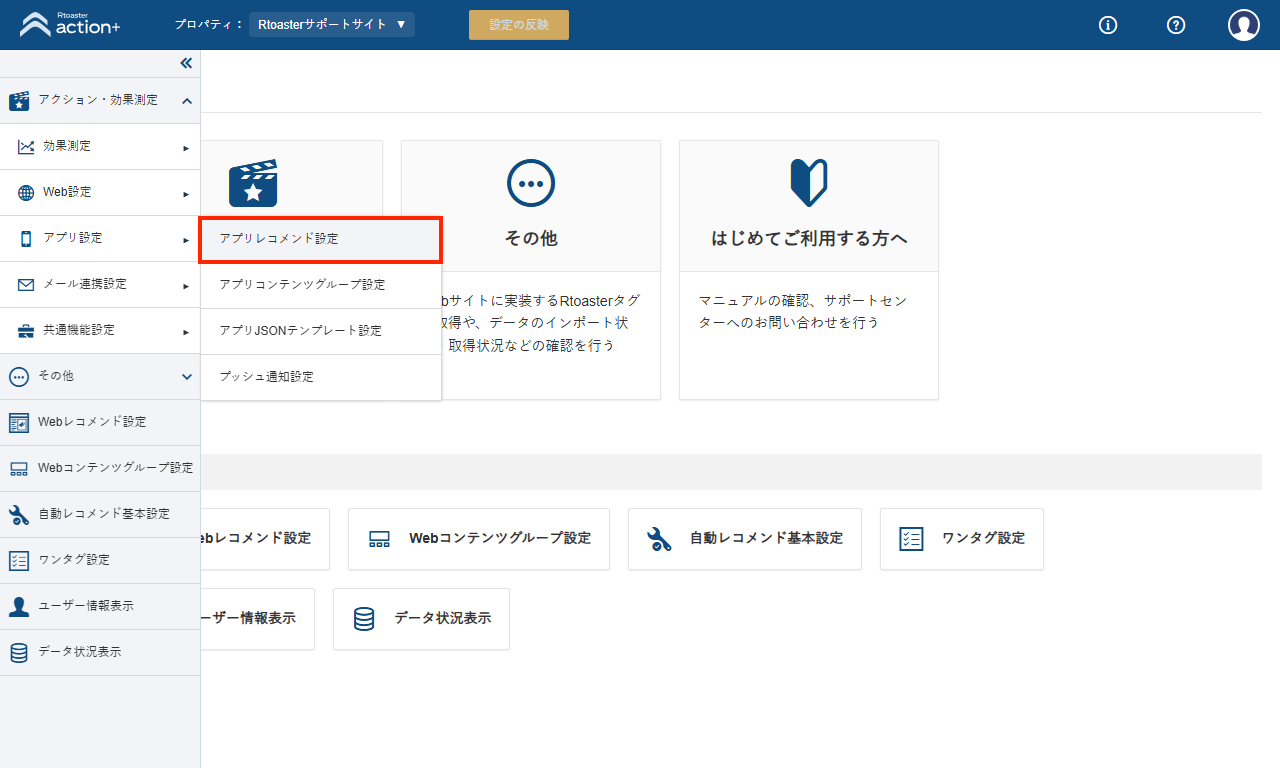Open sidebar 自動レコメンド基本設定 text
Screen dimensions: 1280x768
click(104, 514)
